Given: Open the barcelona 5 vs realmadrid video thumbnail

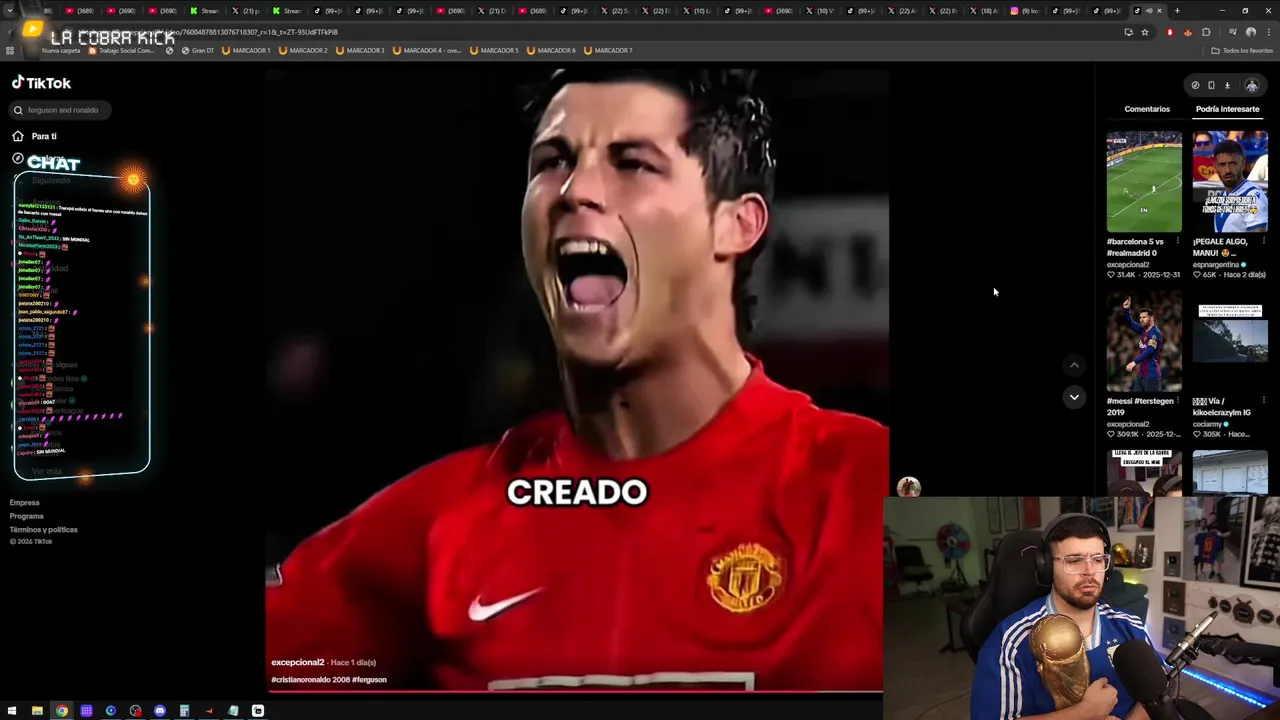Looking at the screenshot, I should click(1144, 182).
